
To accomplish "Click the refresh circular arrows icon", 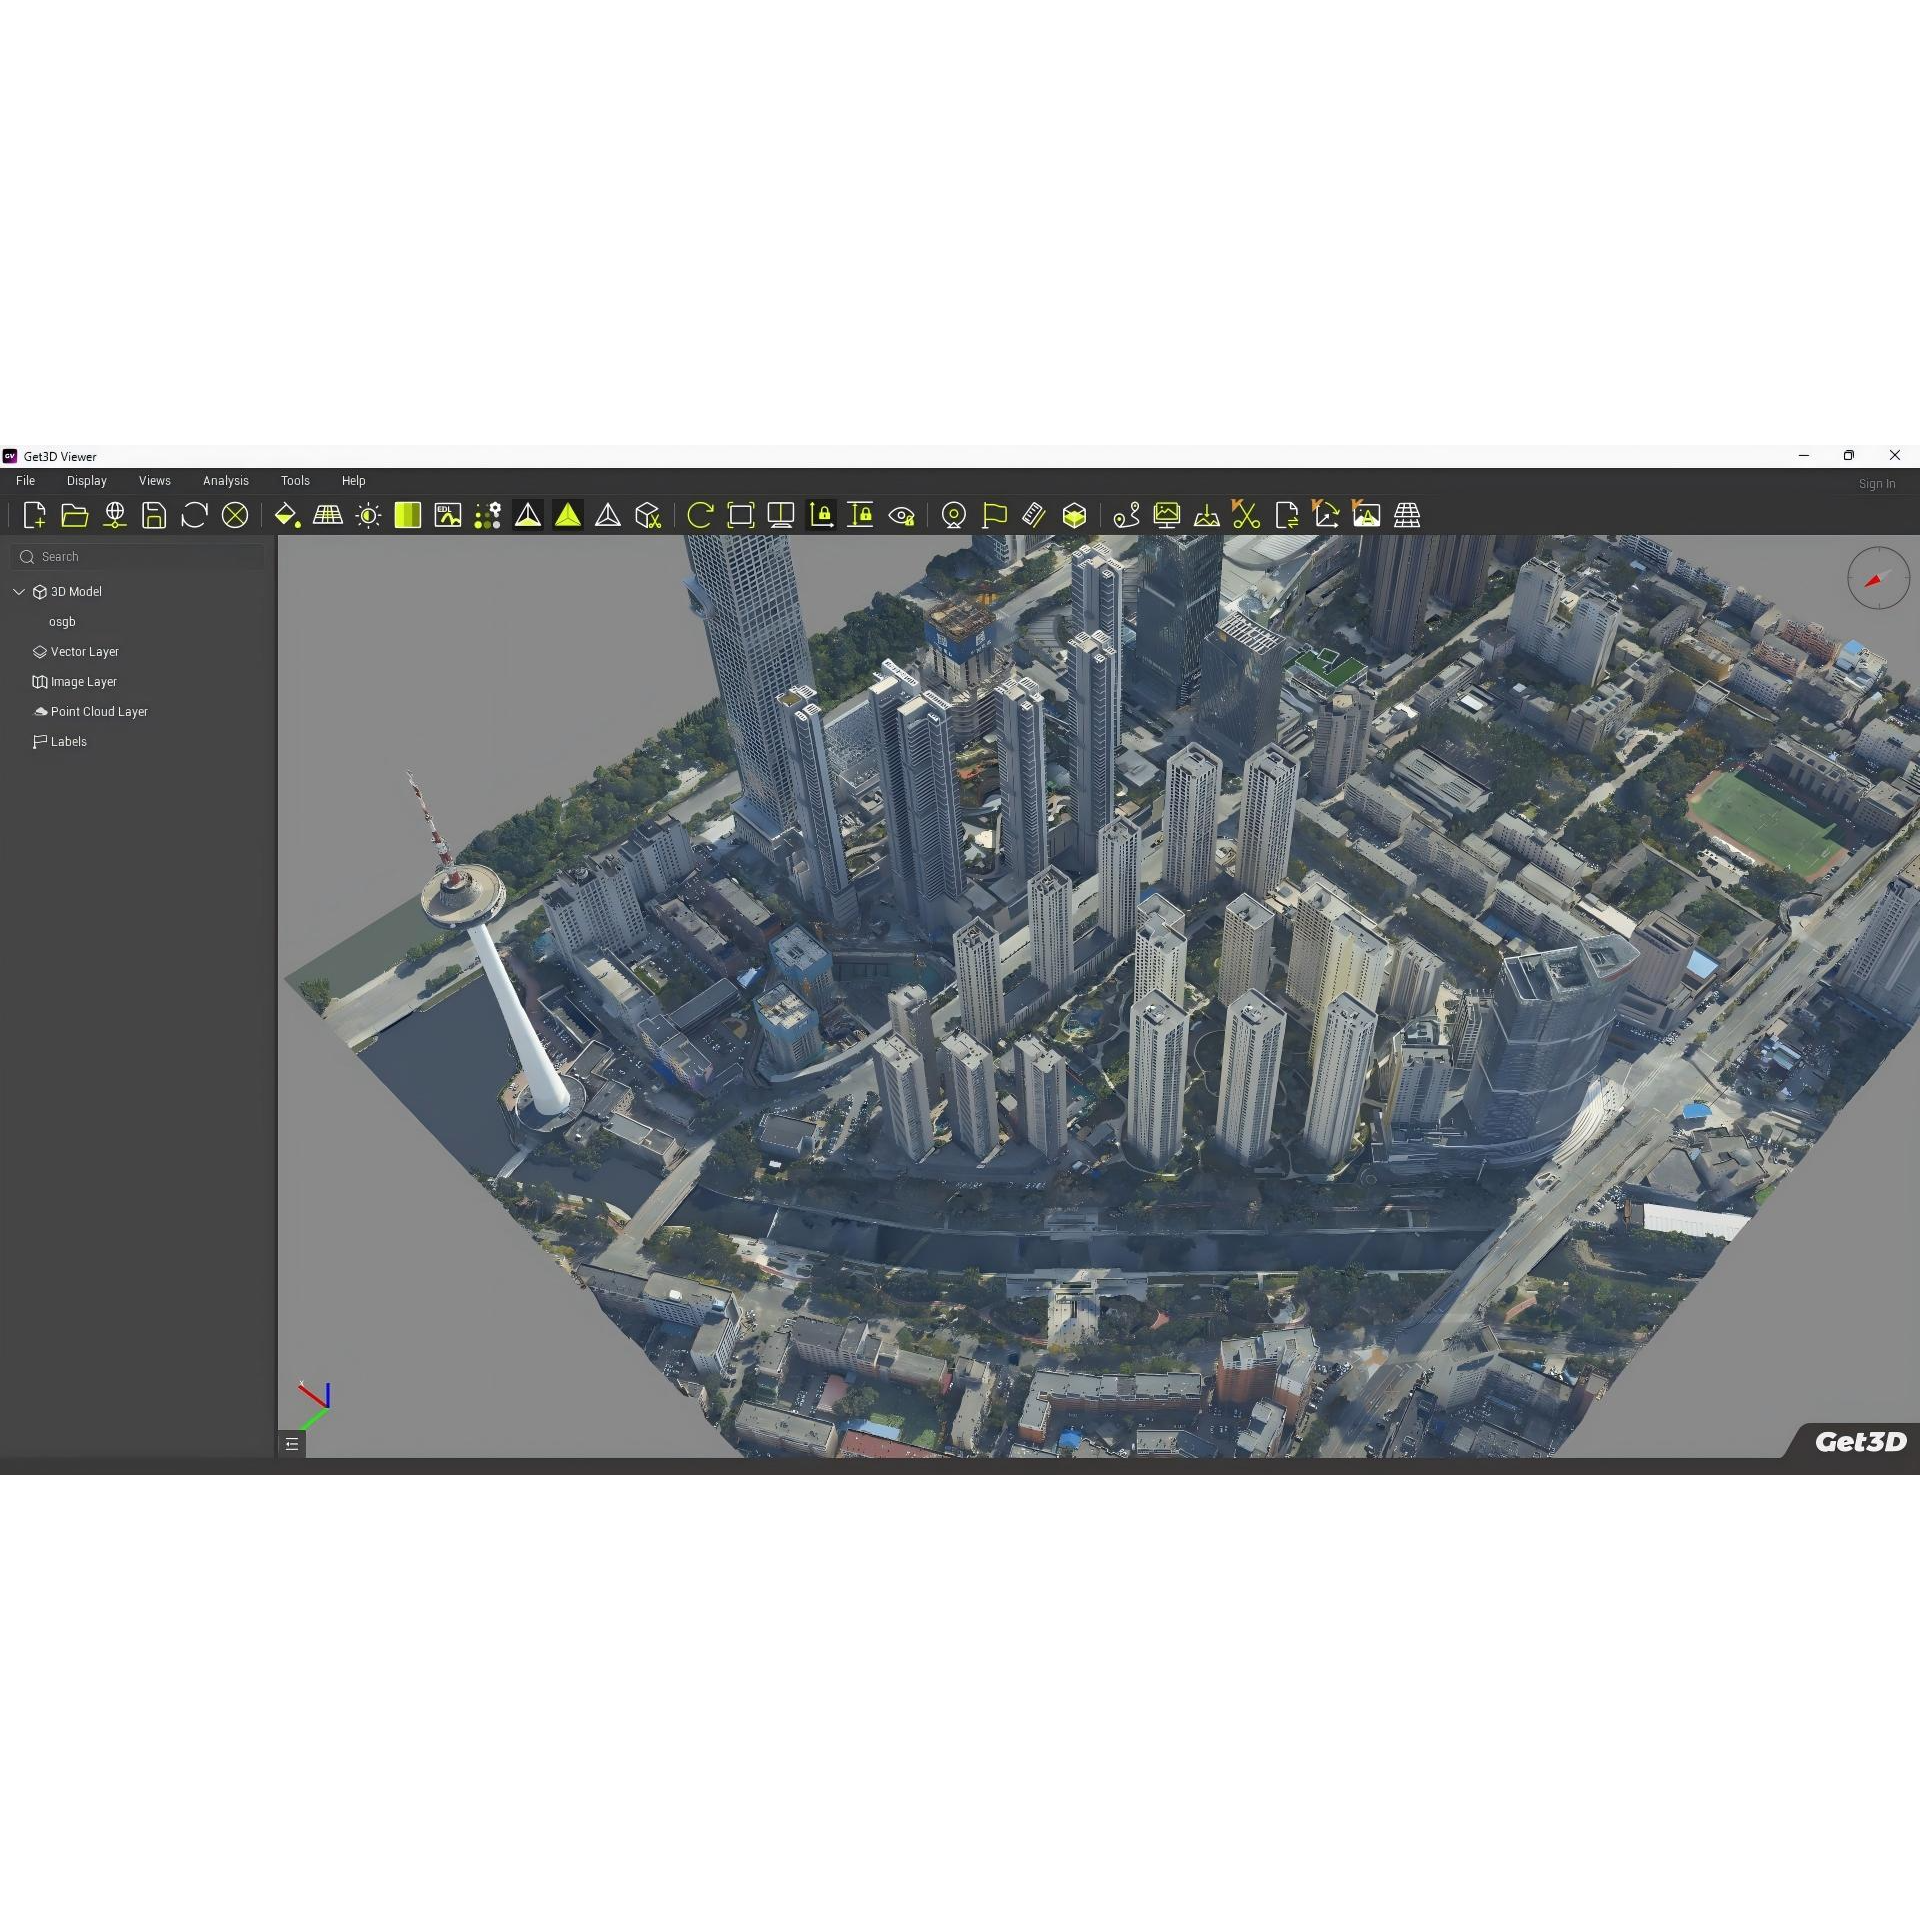I will point(194,515).
